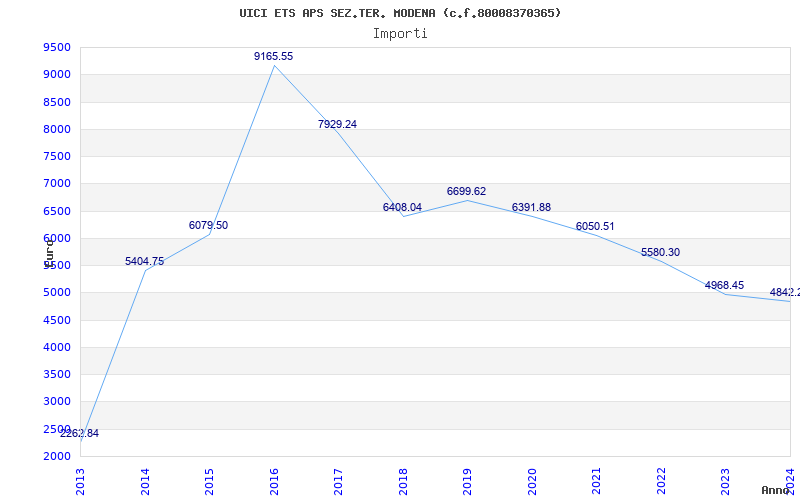Click the 2015 x-axis year label
The height and width of the screenshot is (500, 800).
(x=209, y=481)
